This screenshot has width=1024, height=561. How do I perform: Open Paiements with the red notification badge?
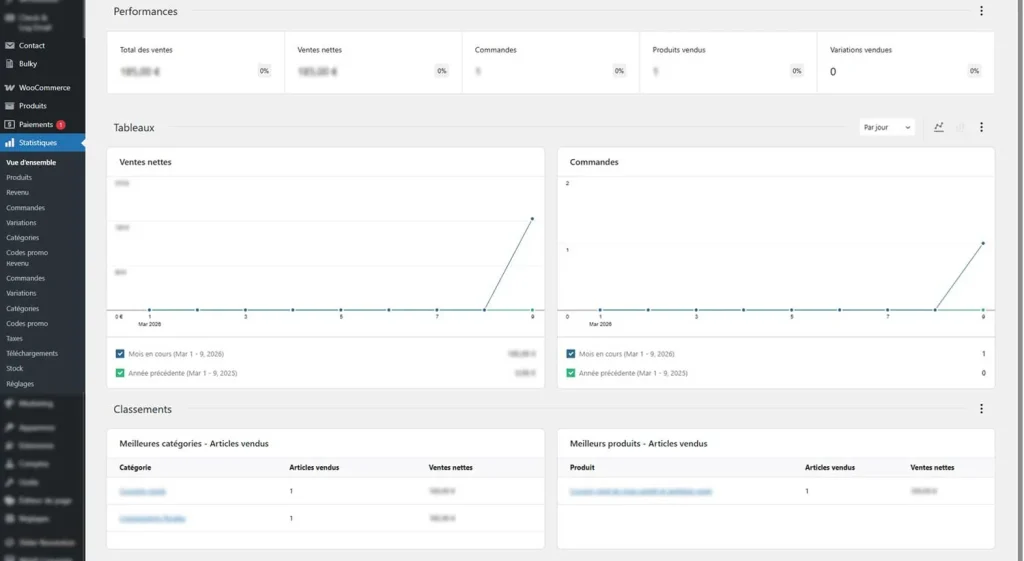[36, 125]
